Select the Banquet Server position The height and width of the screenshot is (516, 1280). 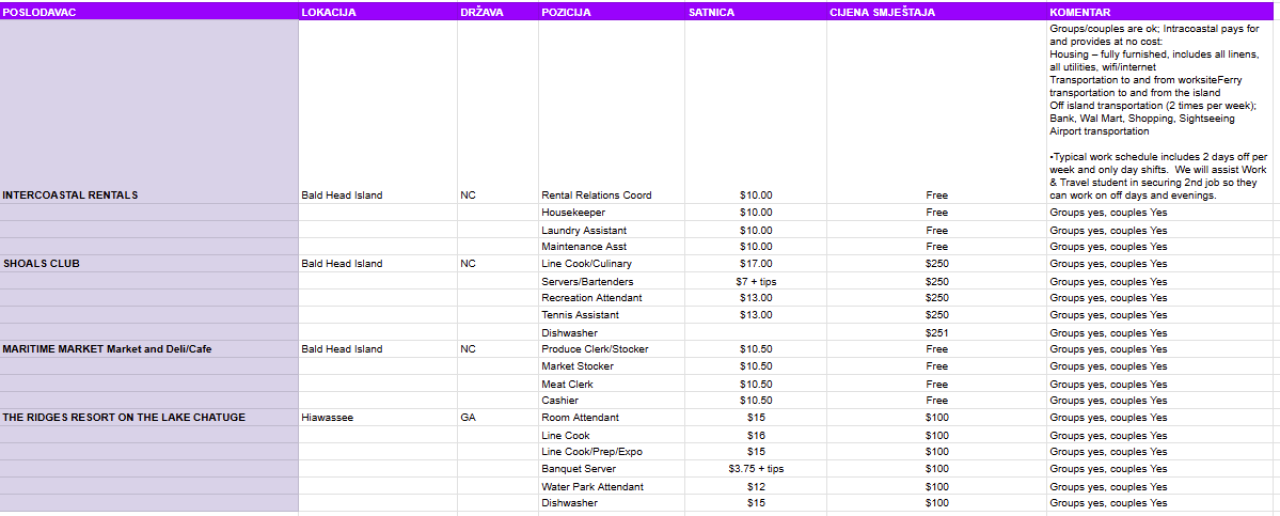tap(612, 469)
